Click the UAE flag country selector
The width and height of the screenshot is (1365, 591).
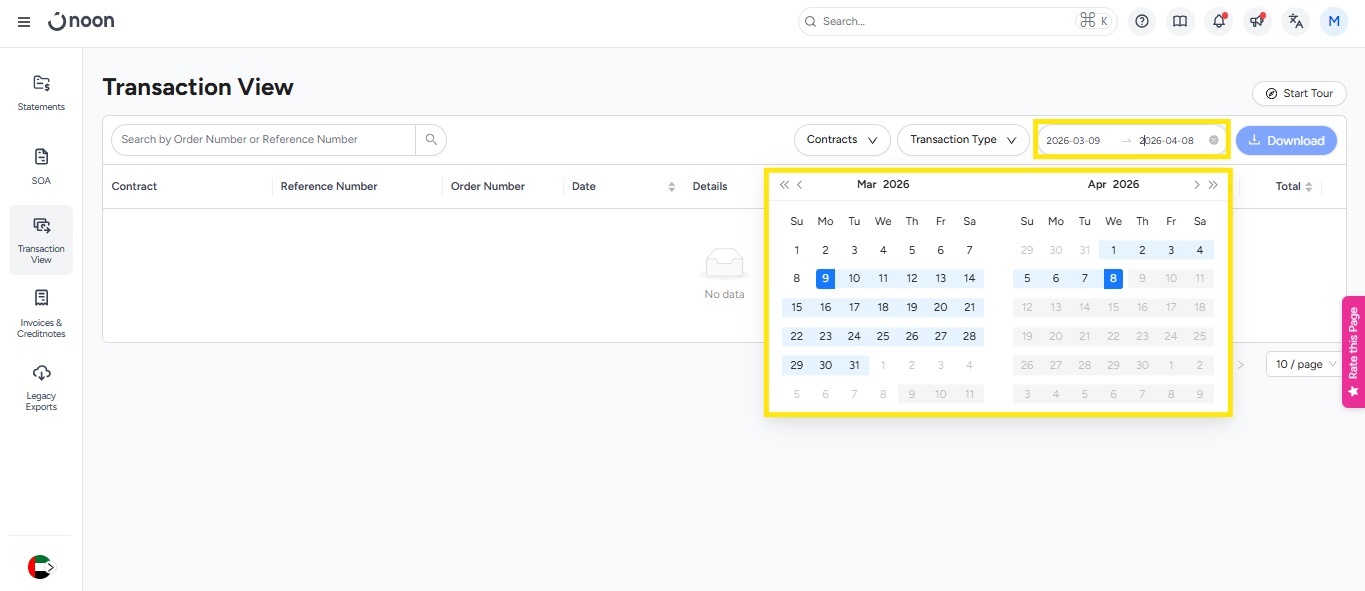point(40,567)
